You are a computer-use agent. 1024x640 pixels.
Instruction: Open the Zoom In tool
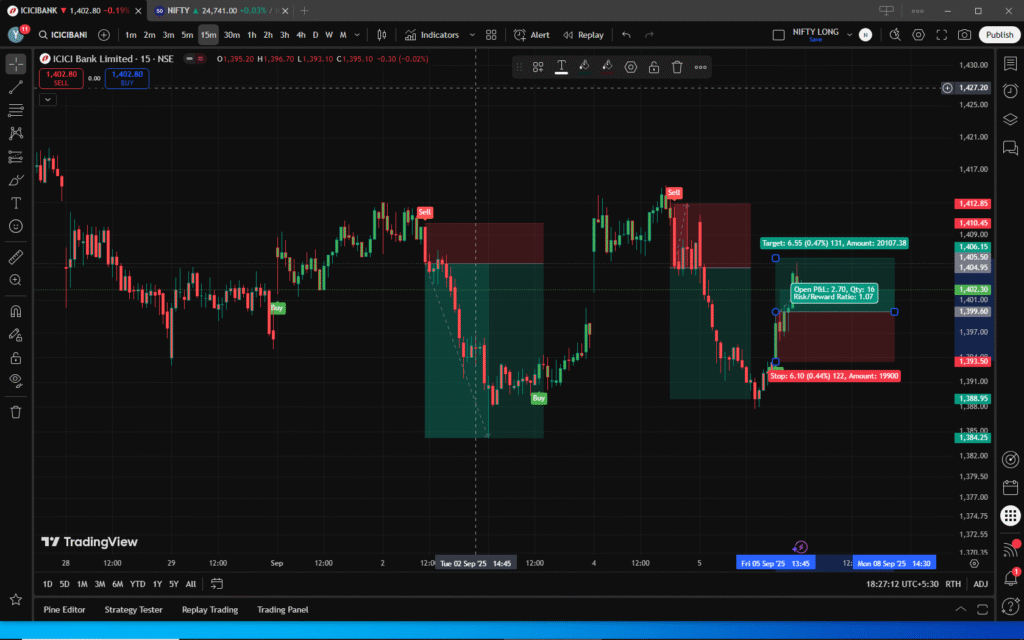[16, 280]
